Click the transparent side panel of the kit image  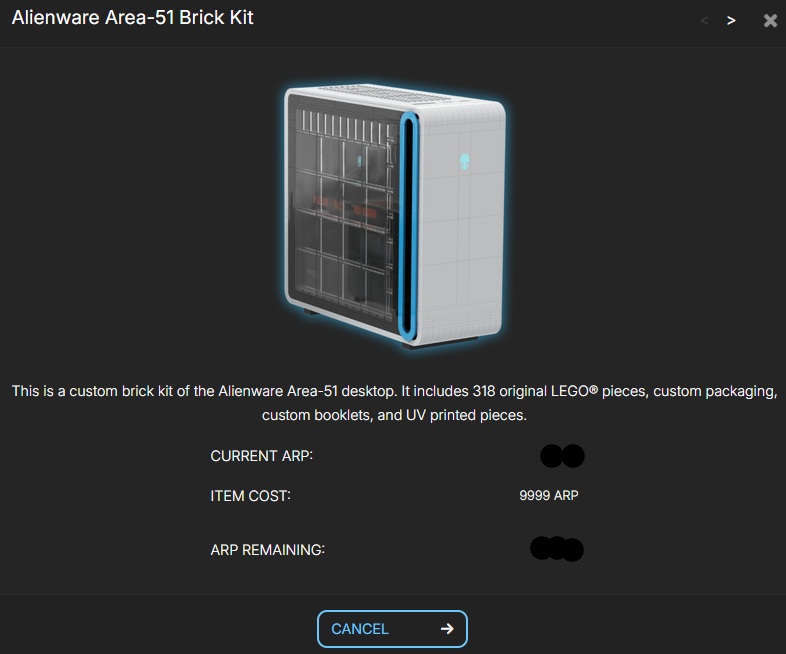pyautogui.click(x=343, y=208)
